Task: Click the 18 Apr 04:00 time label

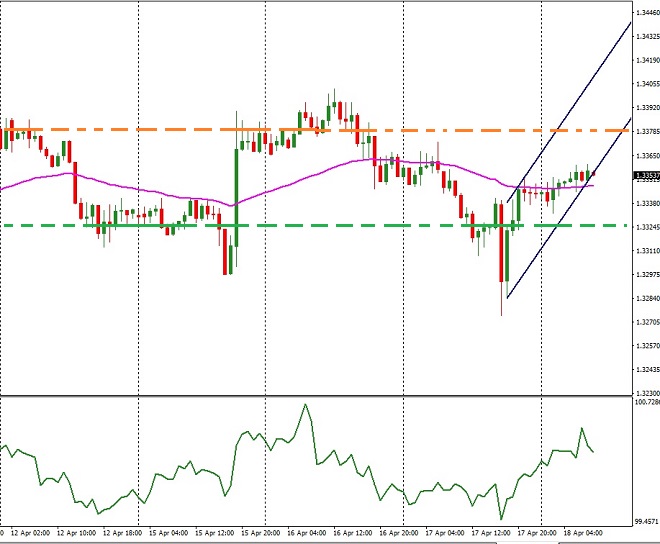Action: [x=583, y=533]
